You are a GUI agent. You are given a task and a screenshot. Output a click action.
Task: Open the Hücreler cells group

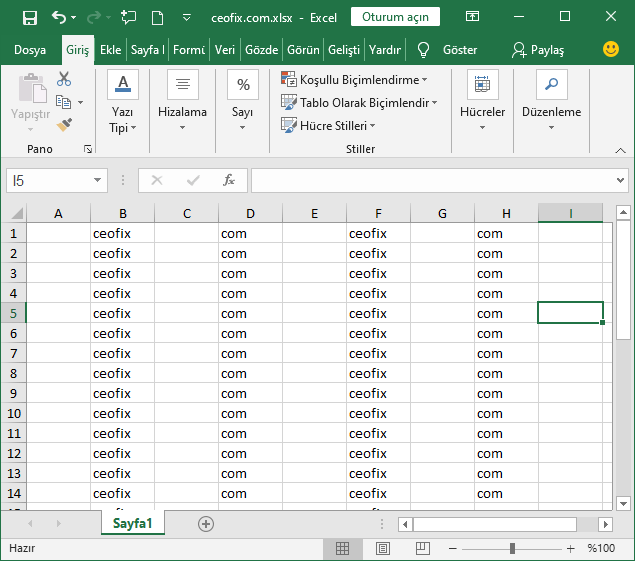click(x=482, y=101)
